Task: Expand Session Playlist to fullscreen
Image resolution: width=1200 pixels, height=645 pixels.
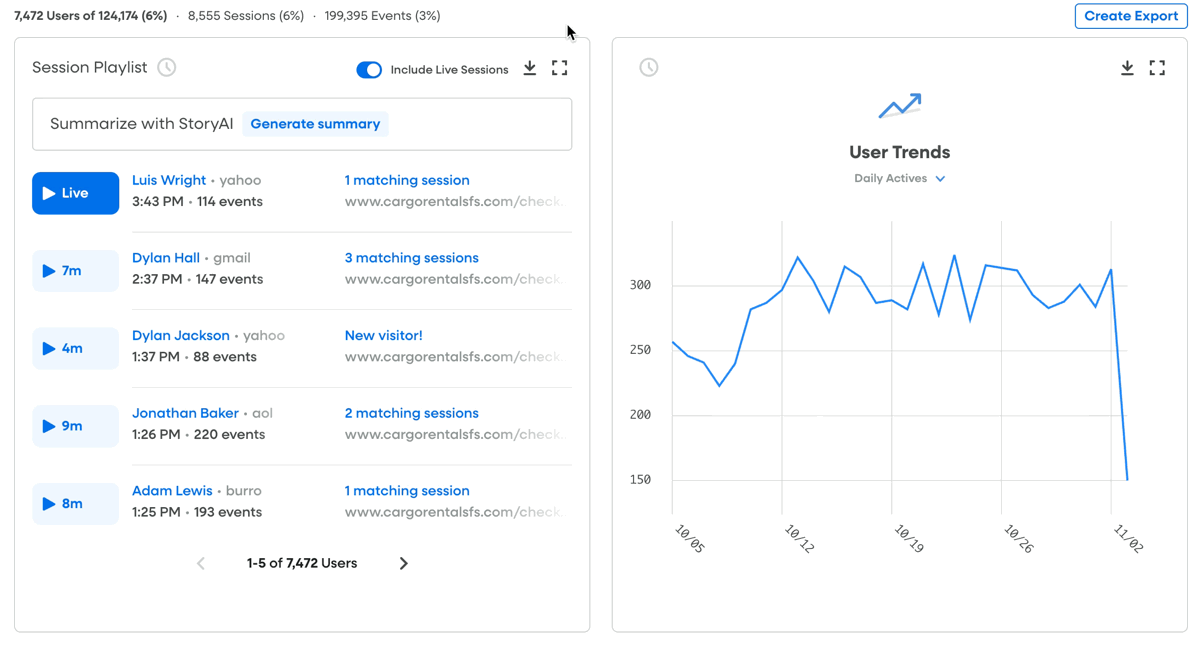Action: pos(560,68)
